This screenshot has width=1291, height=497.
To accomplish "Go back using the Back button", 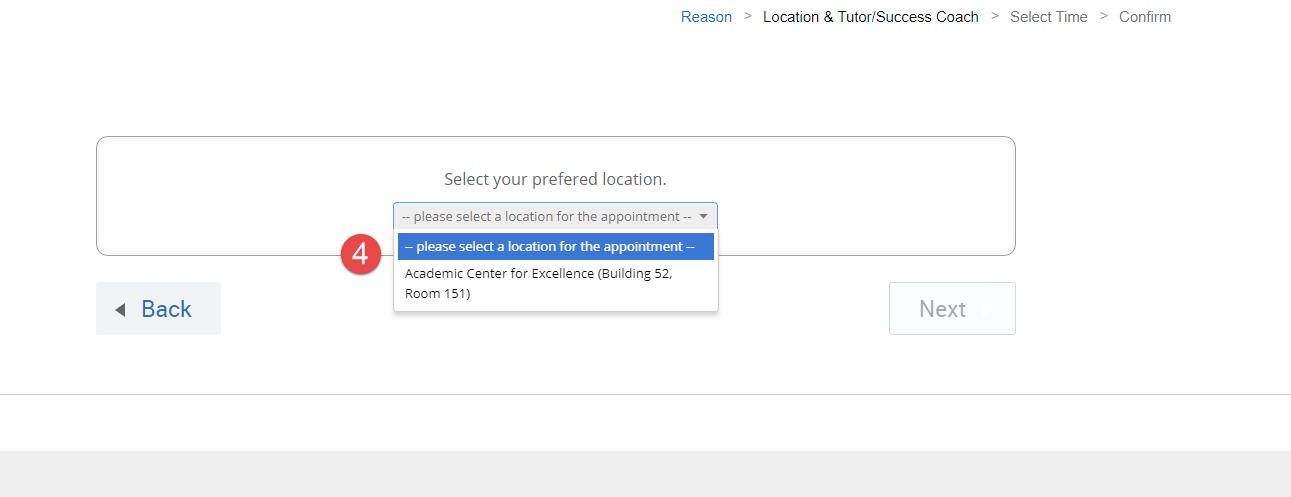I will pos(158,309).
